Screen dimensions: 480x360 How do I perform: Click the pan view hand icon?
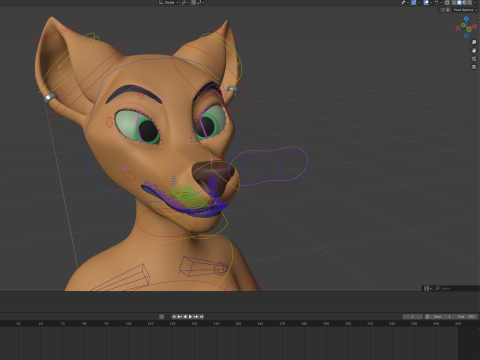click(x=474, y=51)
